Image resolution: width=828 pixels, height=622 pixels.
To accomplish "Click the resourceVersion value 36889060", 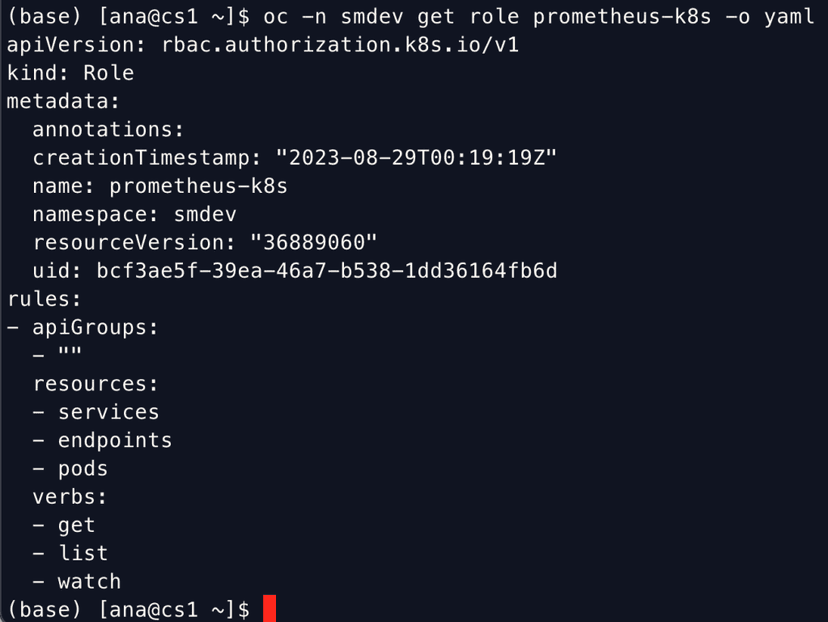I will click(x=314, y=242).
